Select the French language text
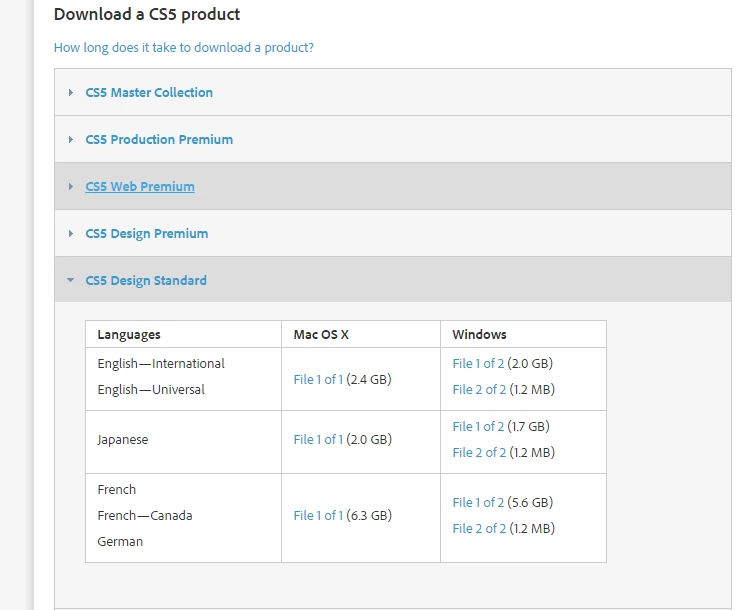Viewport: 741px width, 610px height. (x=117, y=490)
